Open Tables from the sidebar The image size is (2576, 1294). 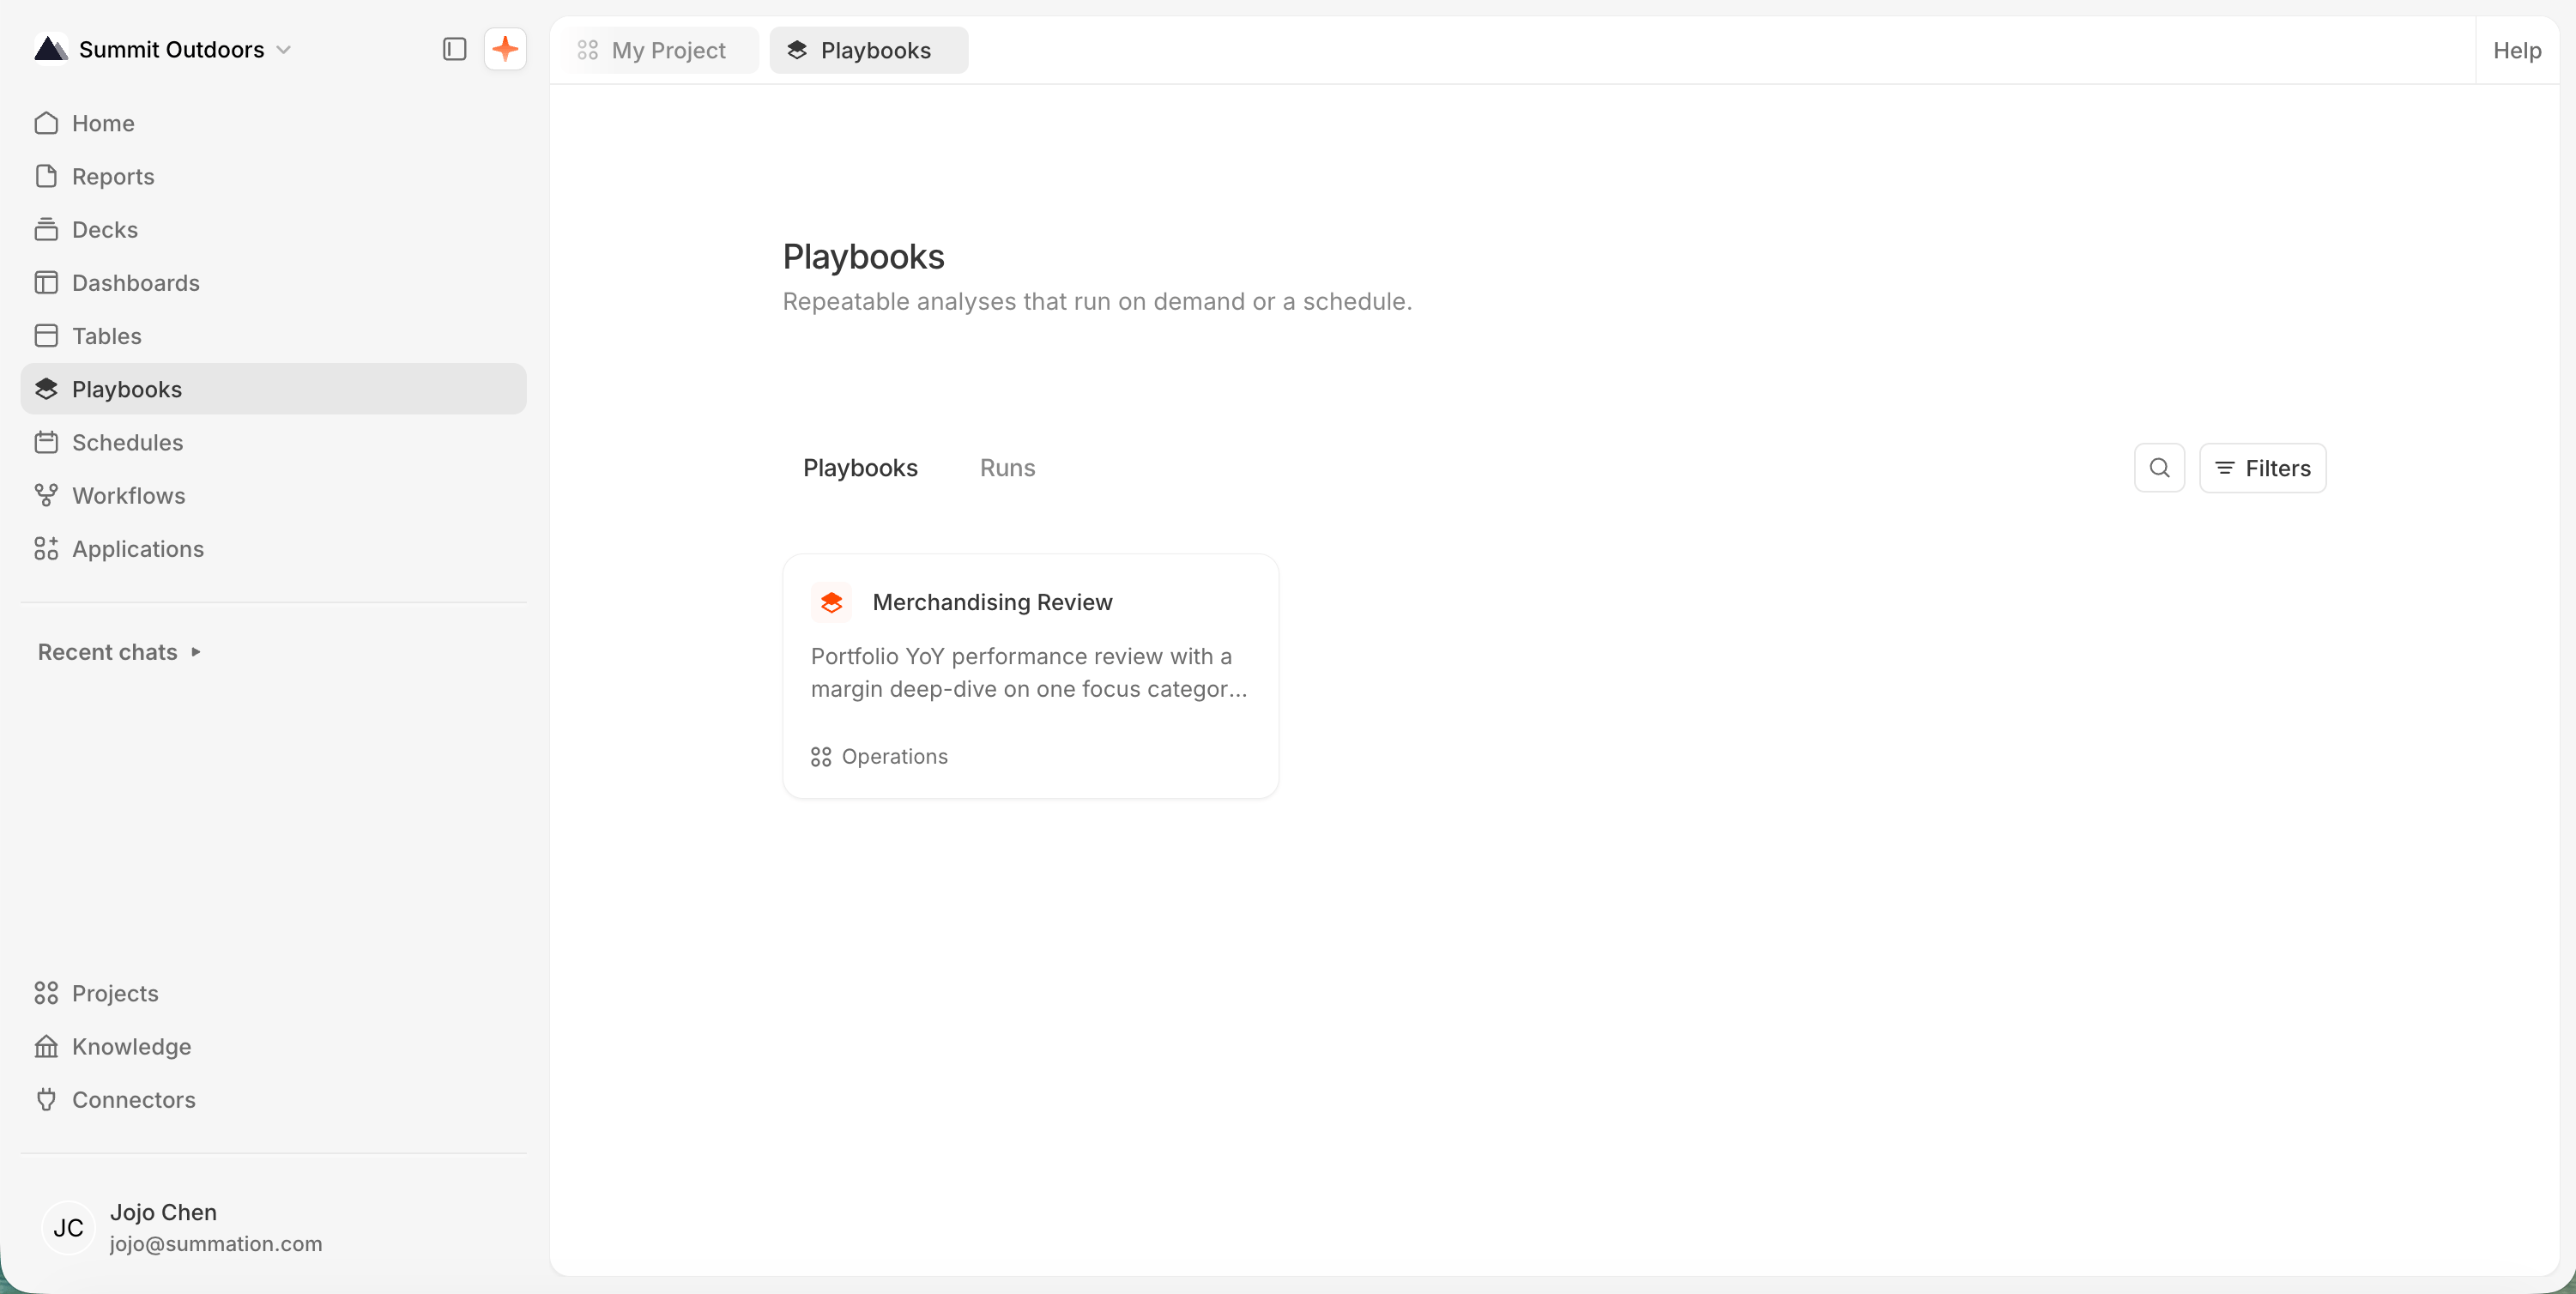tap(273, 336)
